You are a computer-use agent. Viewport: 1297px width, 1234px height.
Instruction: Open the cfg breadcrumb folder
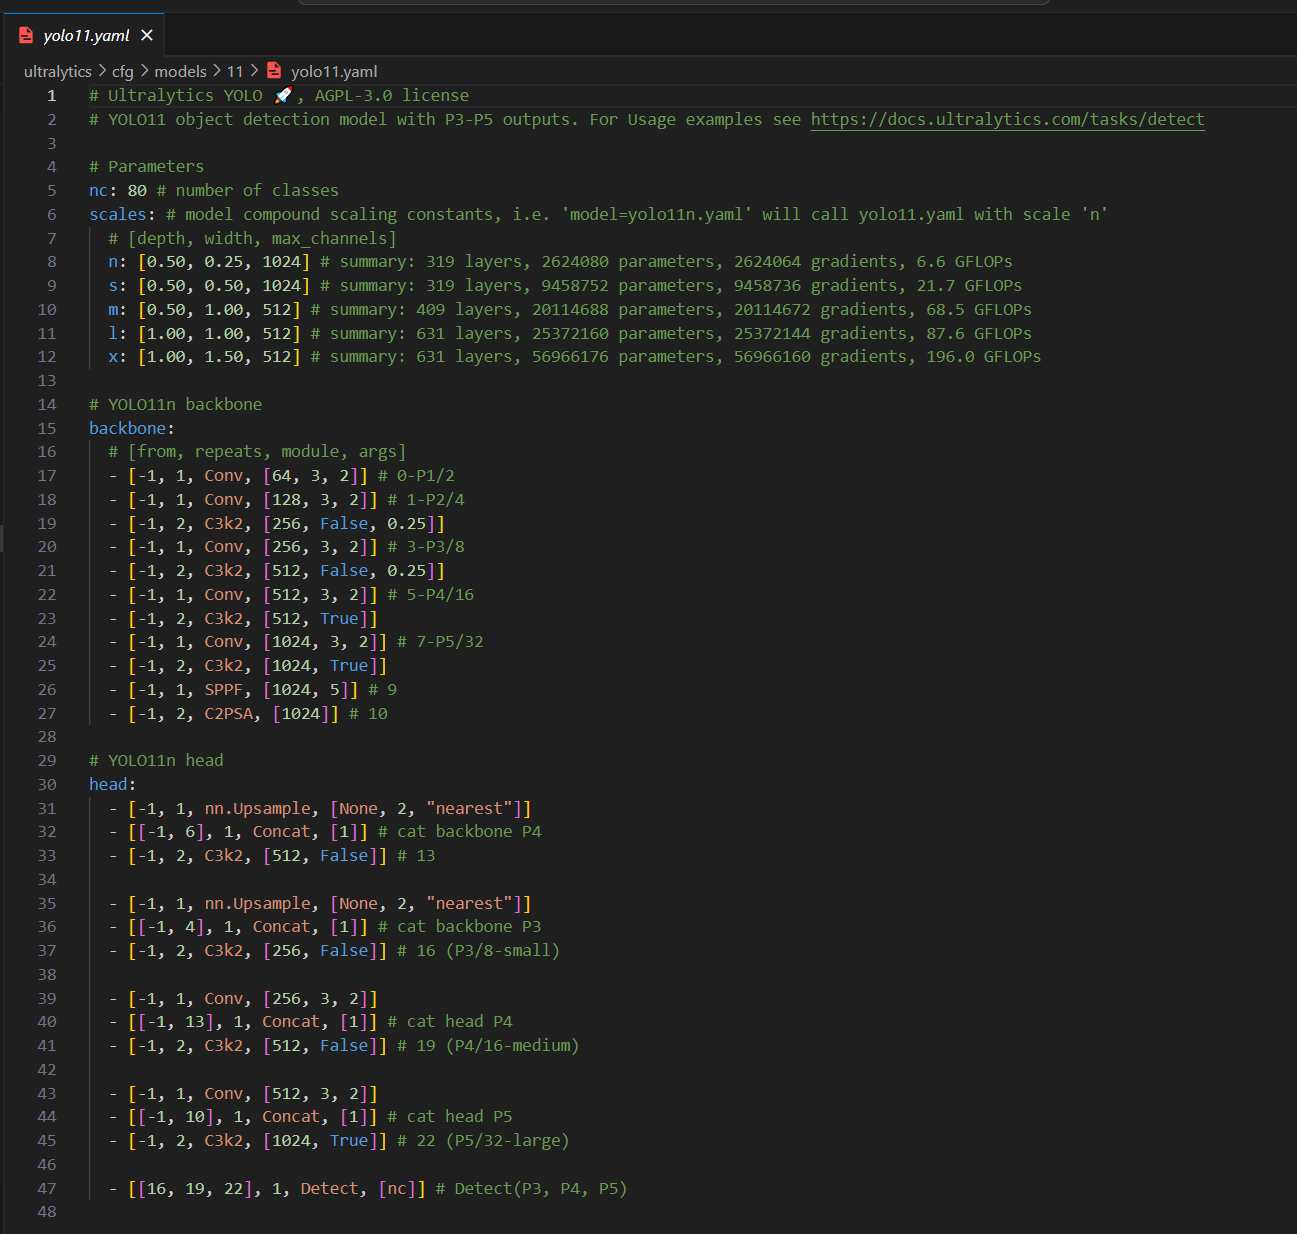click(x=122, y=72)
